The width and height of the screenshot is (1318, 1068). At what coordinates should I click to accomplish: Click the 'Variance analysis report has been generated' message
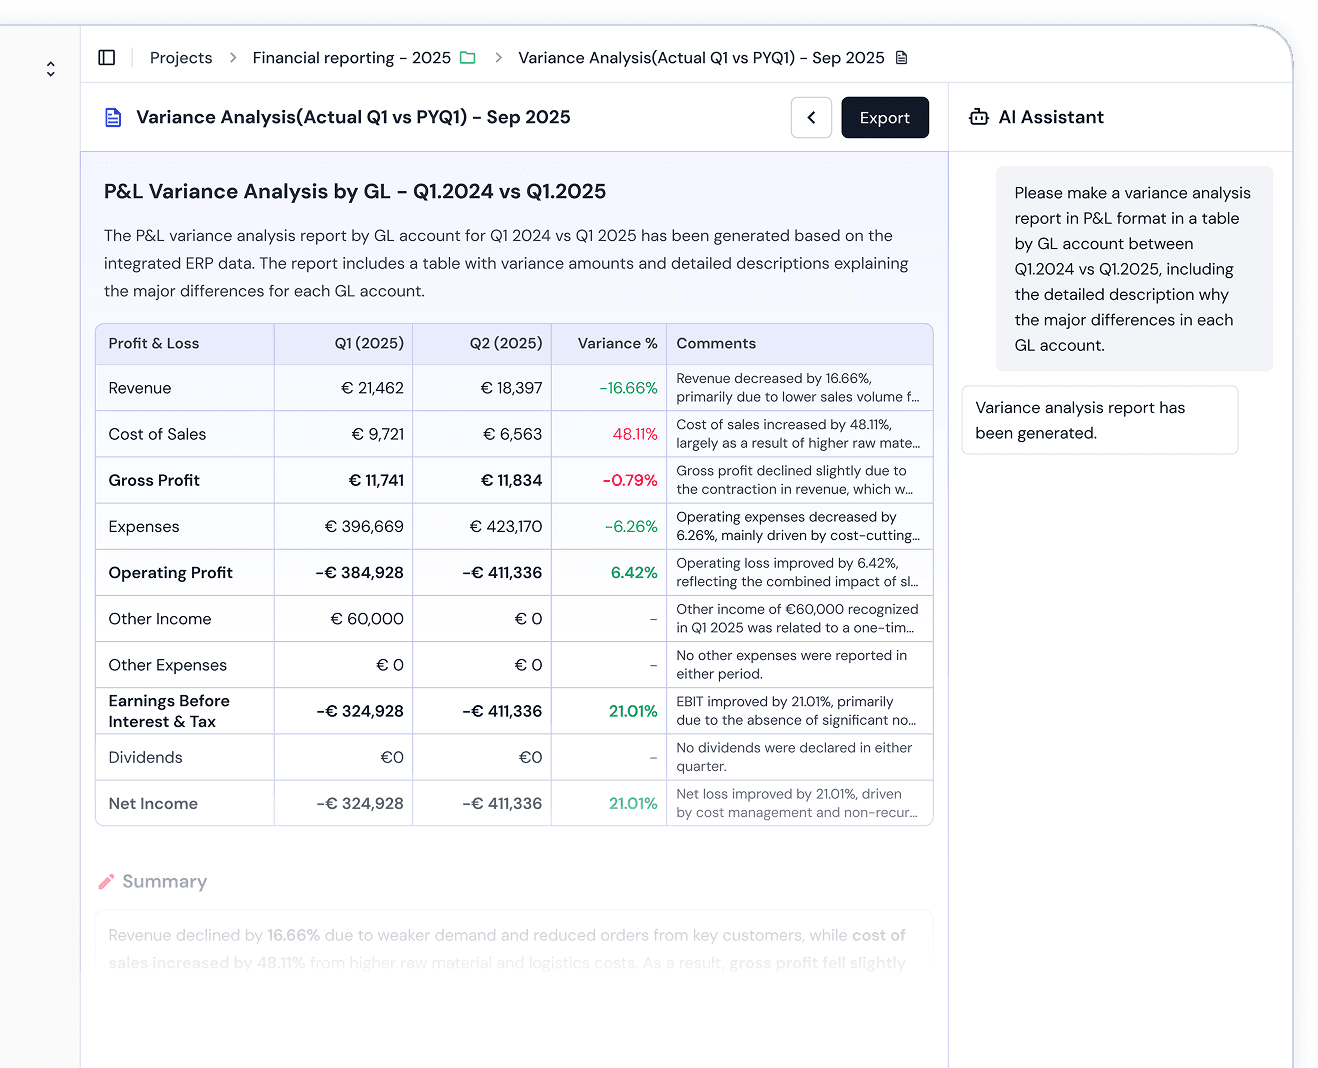tap(1098, 420)
